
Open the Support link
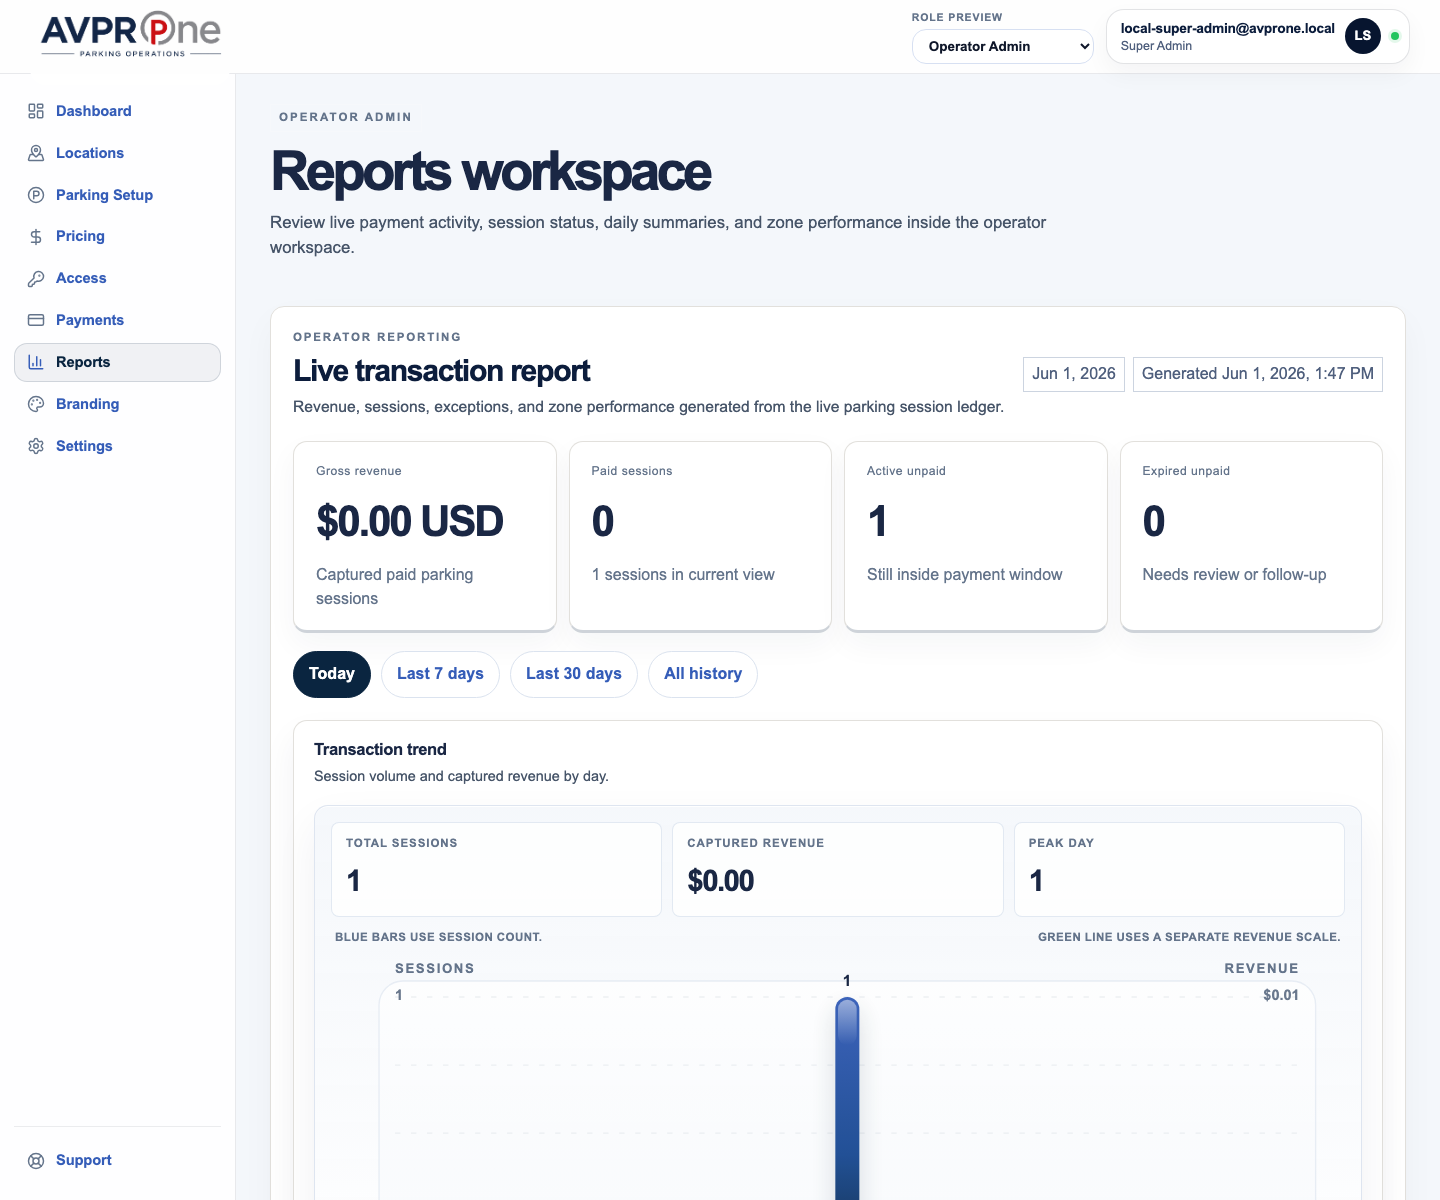point(117,1160)
